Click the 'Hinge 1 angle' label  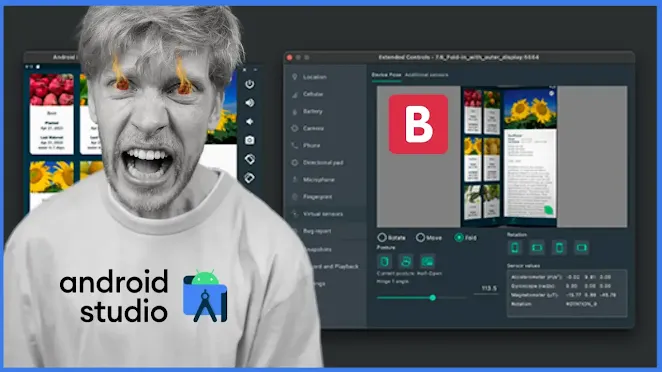click(x=392, y=281)
